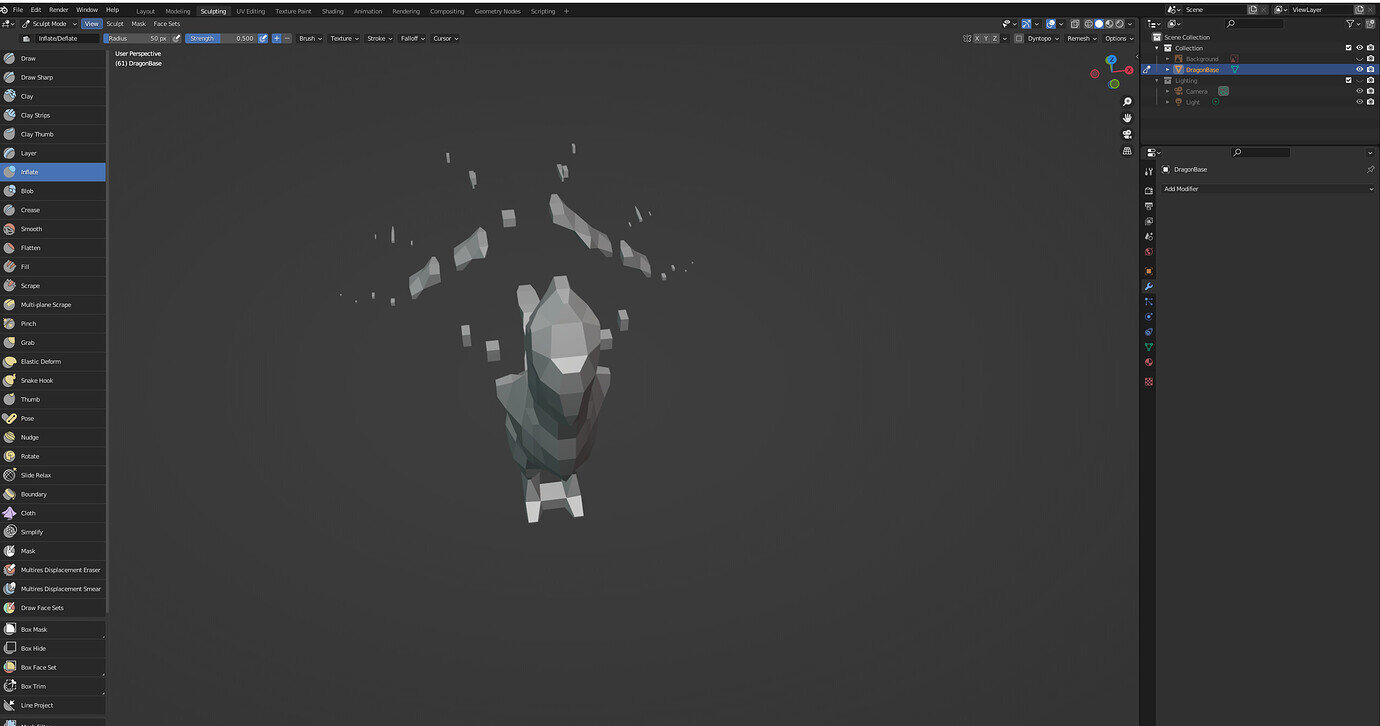Select the Elastic Deform brush
This screenshot has width=1380, height=726.
click(x=53, y=361)
